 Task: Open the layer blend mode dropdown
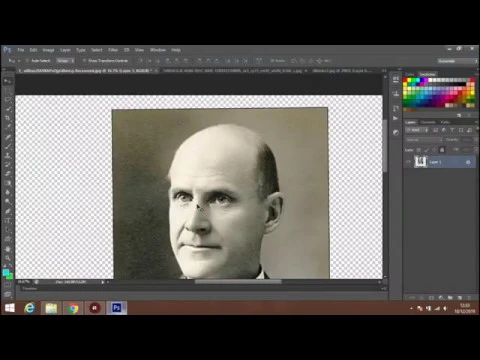click(424, 140)
